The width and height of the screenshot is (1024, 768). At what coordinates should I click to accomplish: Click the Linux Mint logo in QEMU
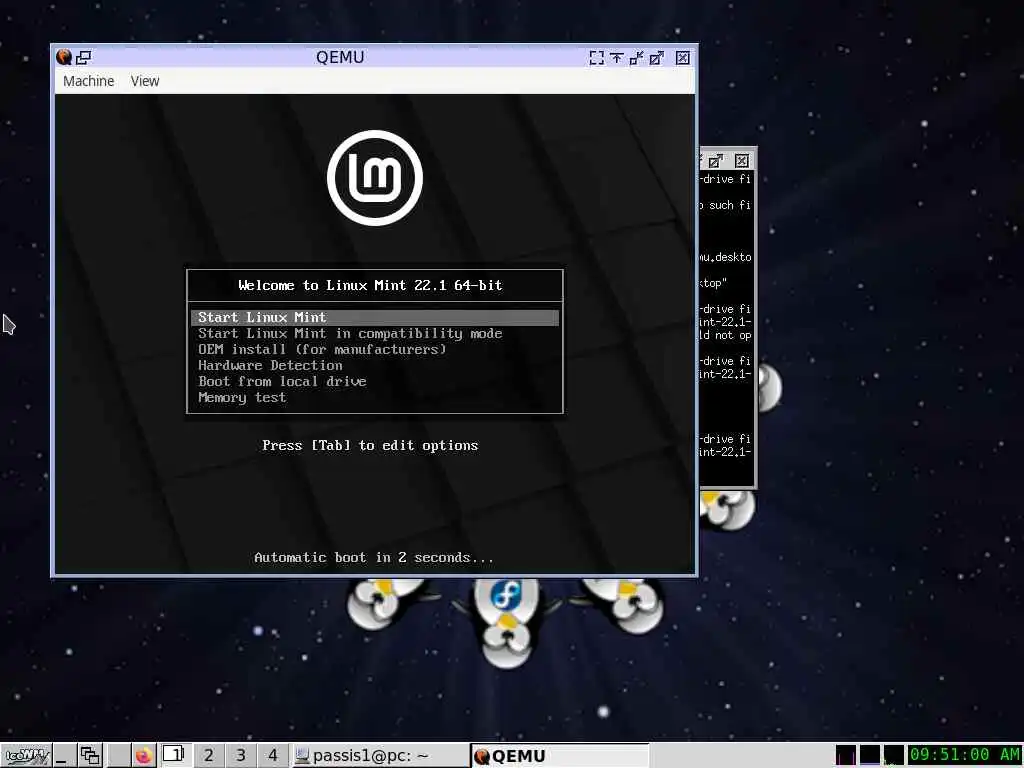pos(375,178)
